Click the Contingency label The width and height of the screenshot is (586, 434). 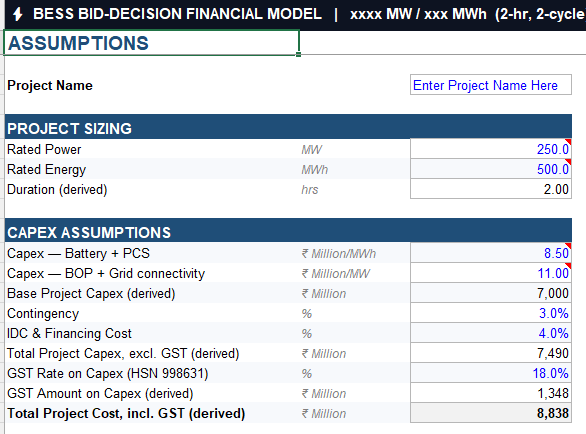pos(43,313)
